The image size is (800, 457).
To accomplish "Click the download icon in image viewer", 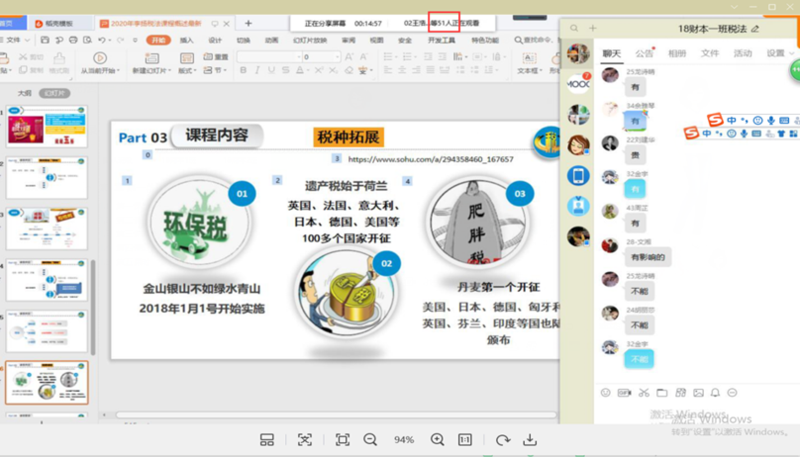I will pos(530,440).
